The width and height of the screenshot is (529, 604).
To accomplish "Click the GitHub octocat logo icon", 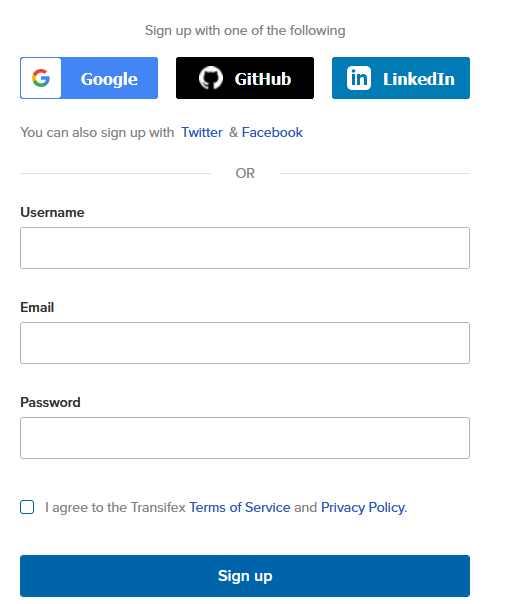I will tap(211, 78).
